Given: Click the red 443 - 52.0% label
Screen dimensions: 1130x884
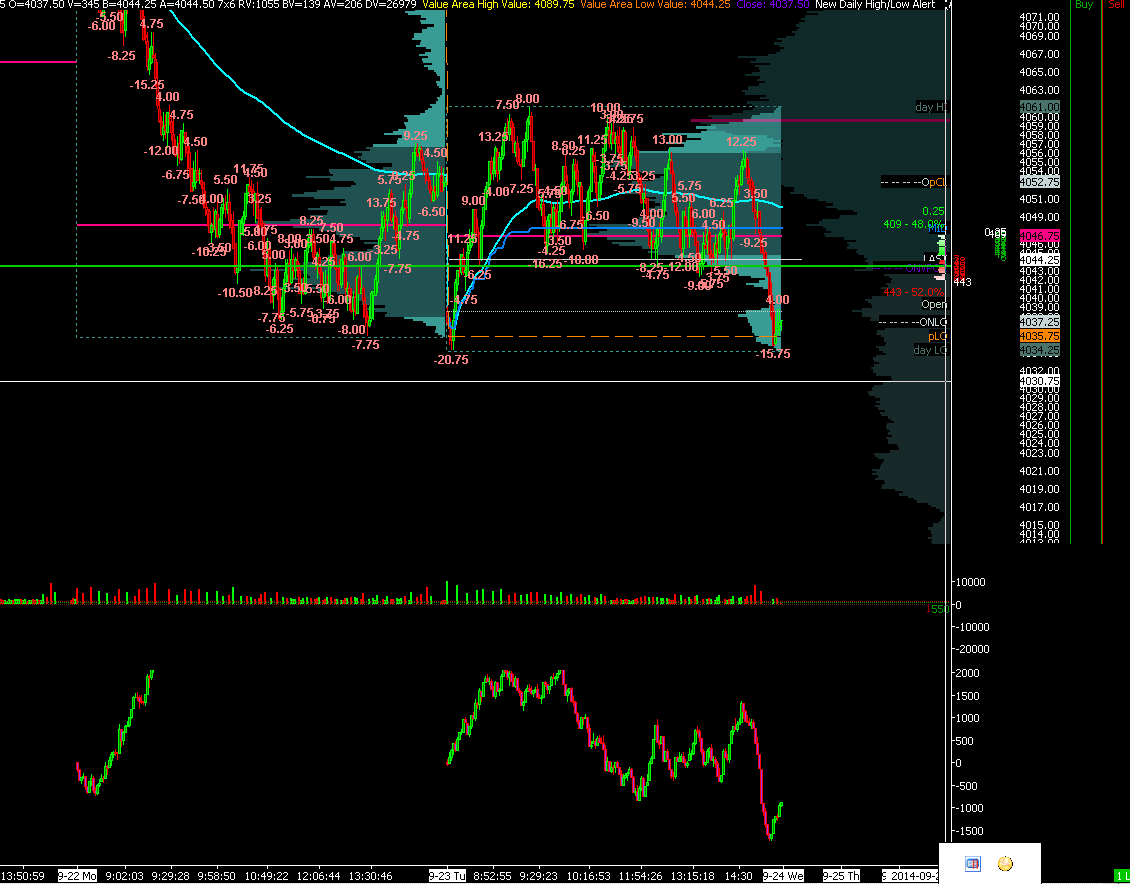Looking at the screenshot, I should tap(913, 292).
